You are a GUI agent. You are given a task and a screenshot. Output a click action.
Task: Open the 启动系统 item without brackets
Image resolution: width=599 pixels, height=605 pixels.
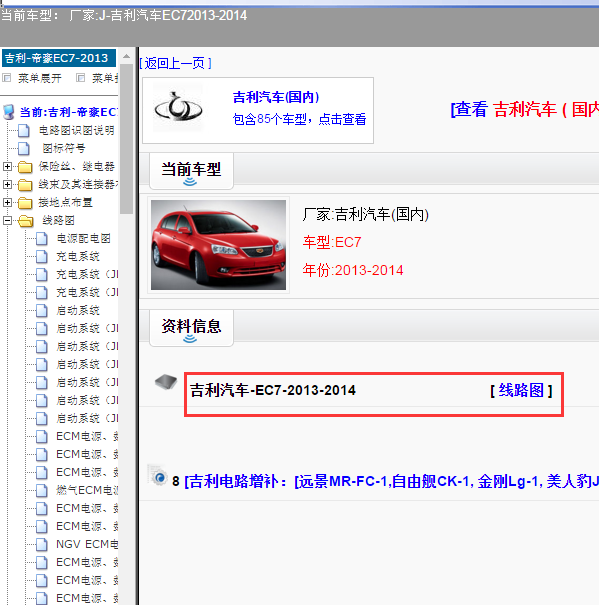tap(78, 311)
